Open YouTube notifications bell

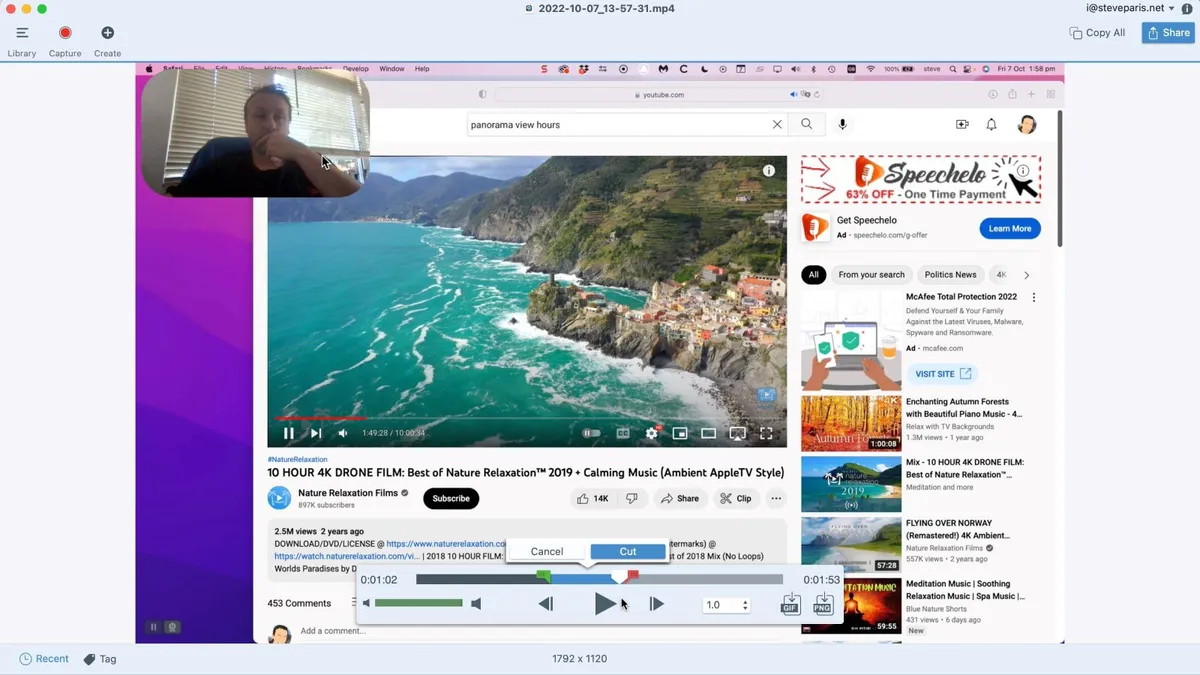(x=991, y=125)
